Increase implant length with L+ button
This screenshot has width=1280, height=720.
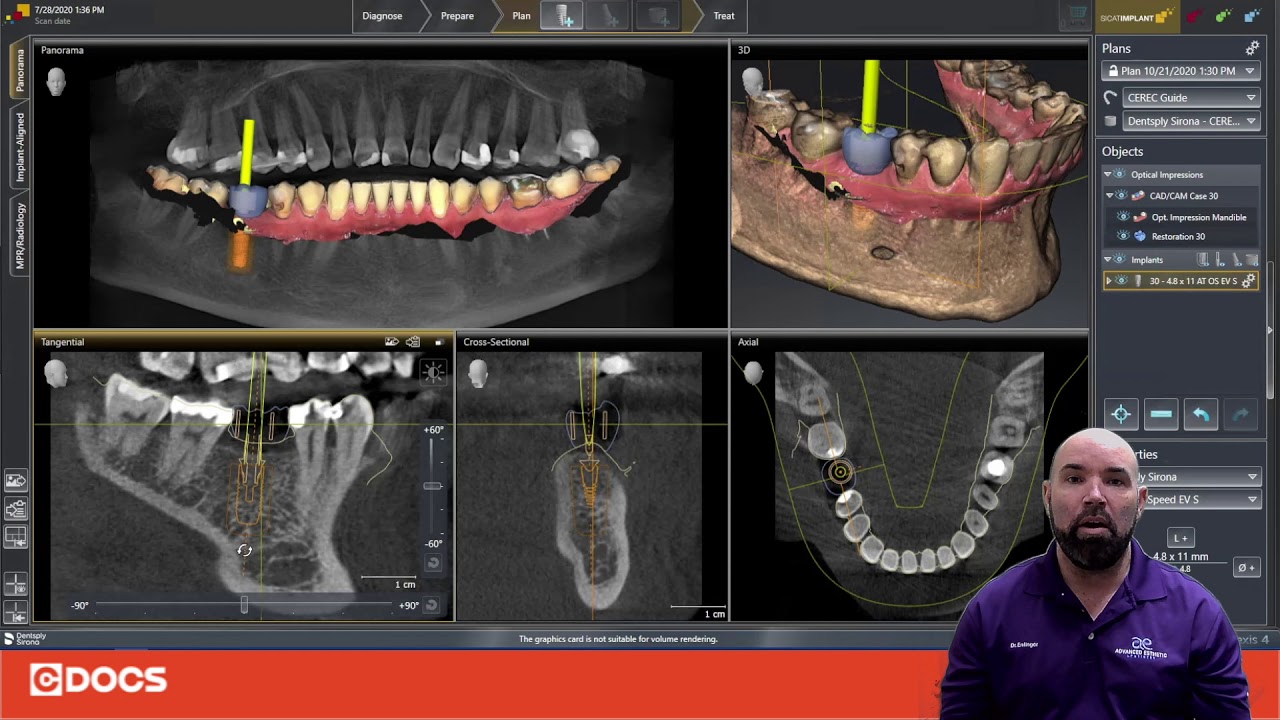point(1181,538)
